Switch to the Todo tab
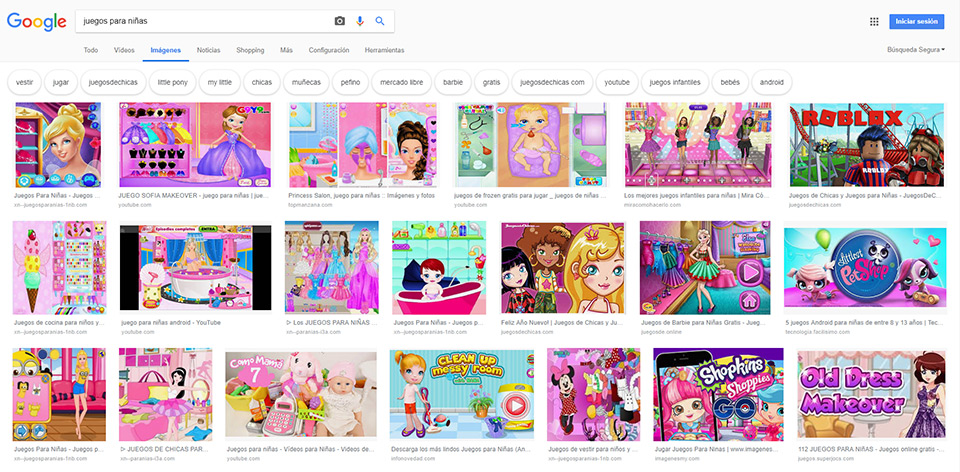Image resolution: width=960 pixels, height=472 pixels. pyautogui.click(x=91, y=50)
